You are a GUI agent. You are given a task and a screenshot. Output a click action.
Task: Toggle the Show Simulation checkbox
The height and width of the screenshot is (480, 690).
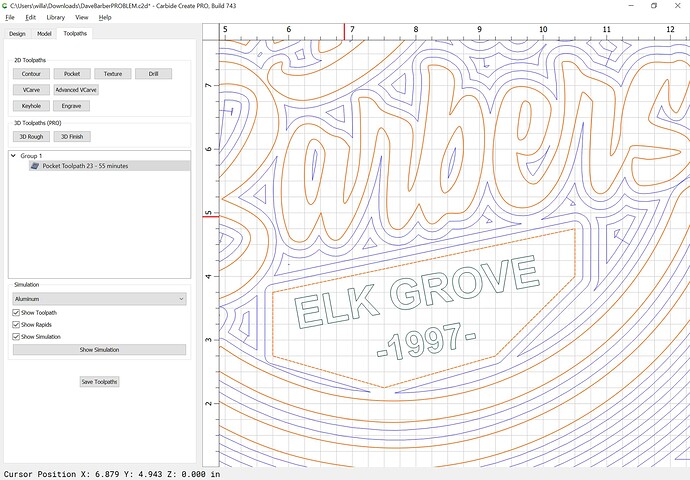(15, 337)
